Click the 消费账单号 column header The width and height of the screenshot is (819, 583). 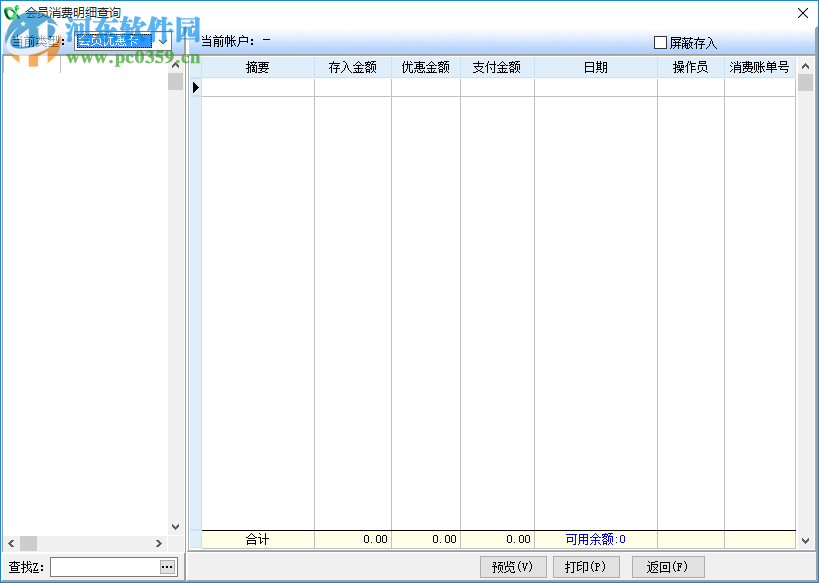[759, 66]
